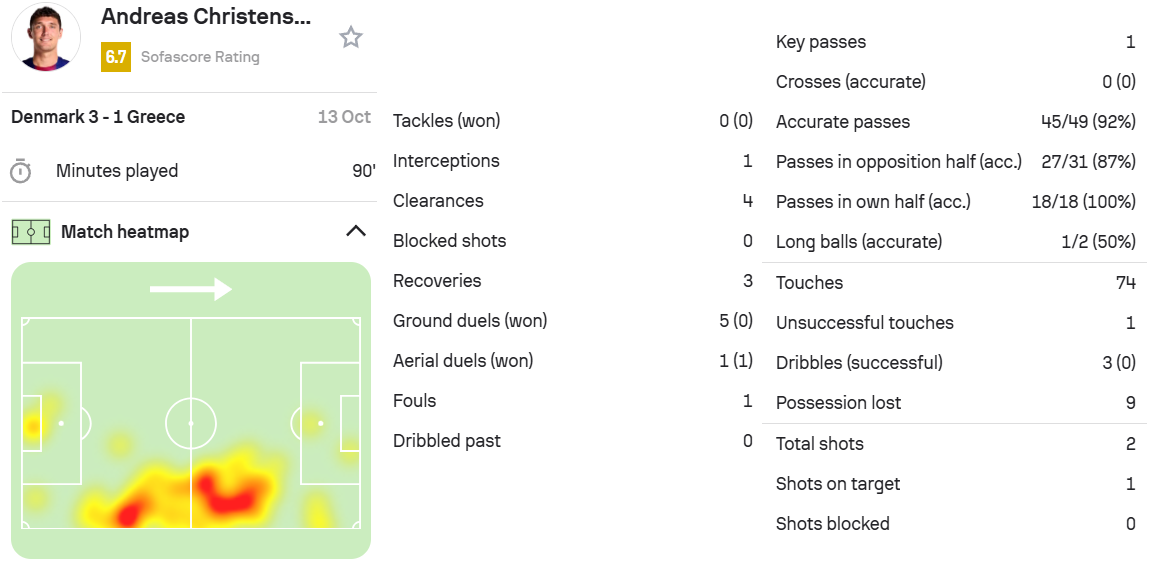Click the favorite star icon
Image resolution: width=1149 pixels, height=562 pixels.
click(x=350, y=38)
